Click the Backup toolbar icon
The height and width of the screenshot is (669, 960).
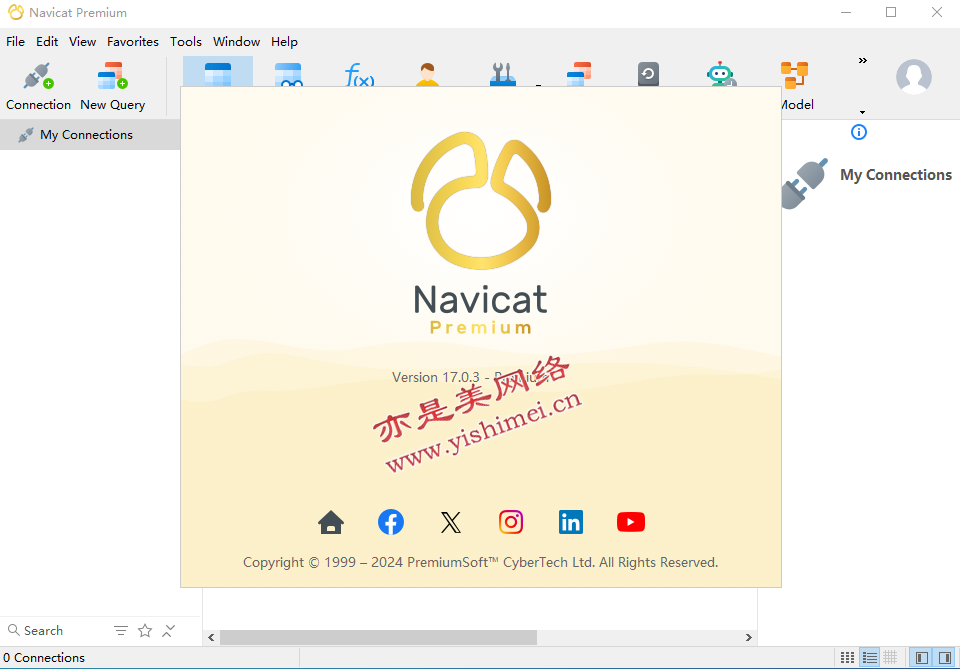648,74
